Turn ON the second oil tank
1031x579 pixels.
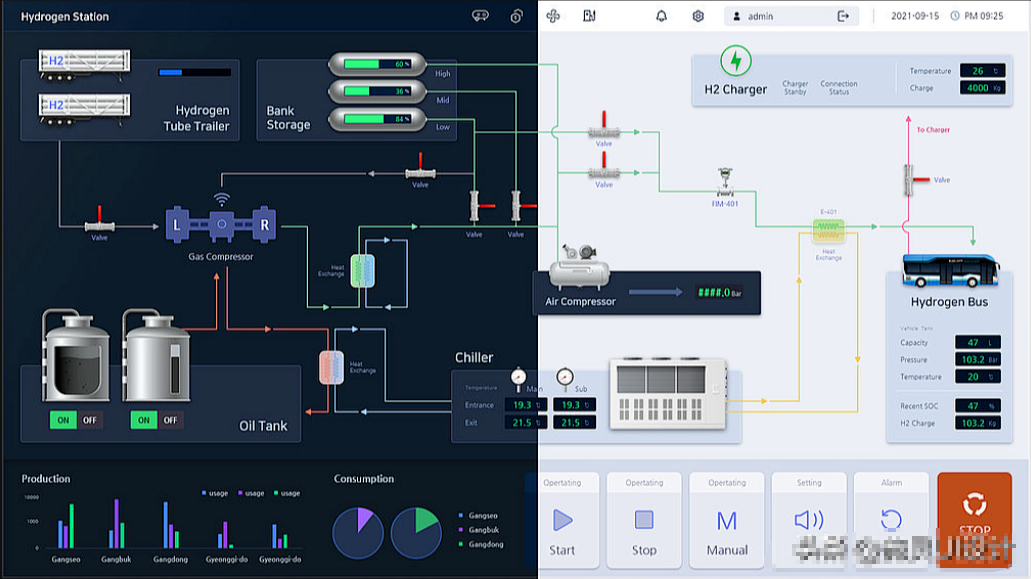coord(143,420)
